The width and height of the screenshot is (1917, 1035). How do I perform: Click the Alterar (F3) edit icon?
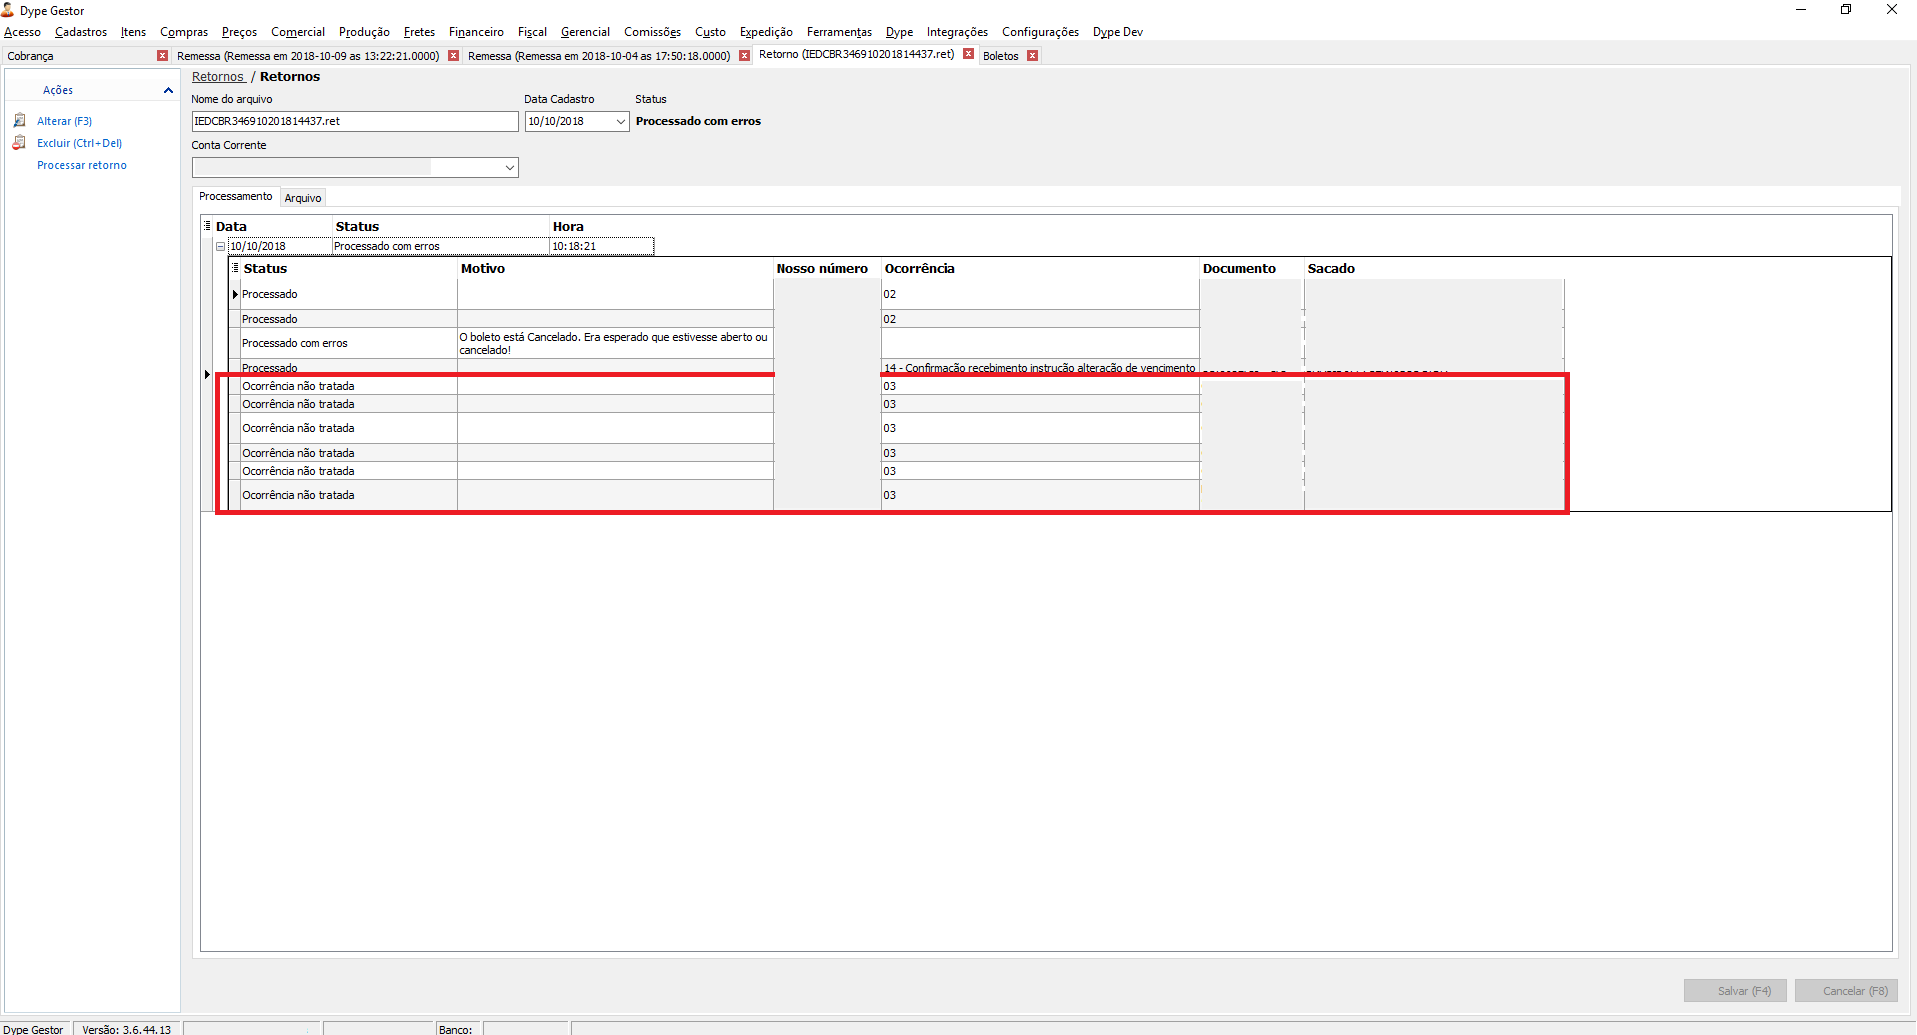point(19,121)
